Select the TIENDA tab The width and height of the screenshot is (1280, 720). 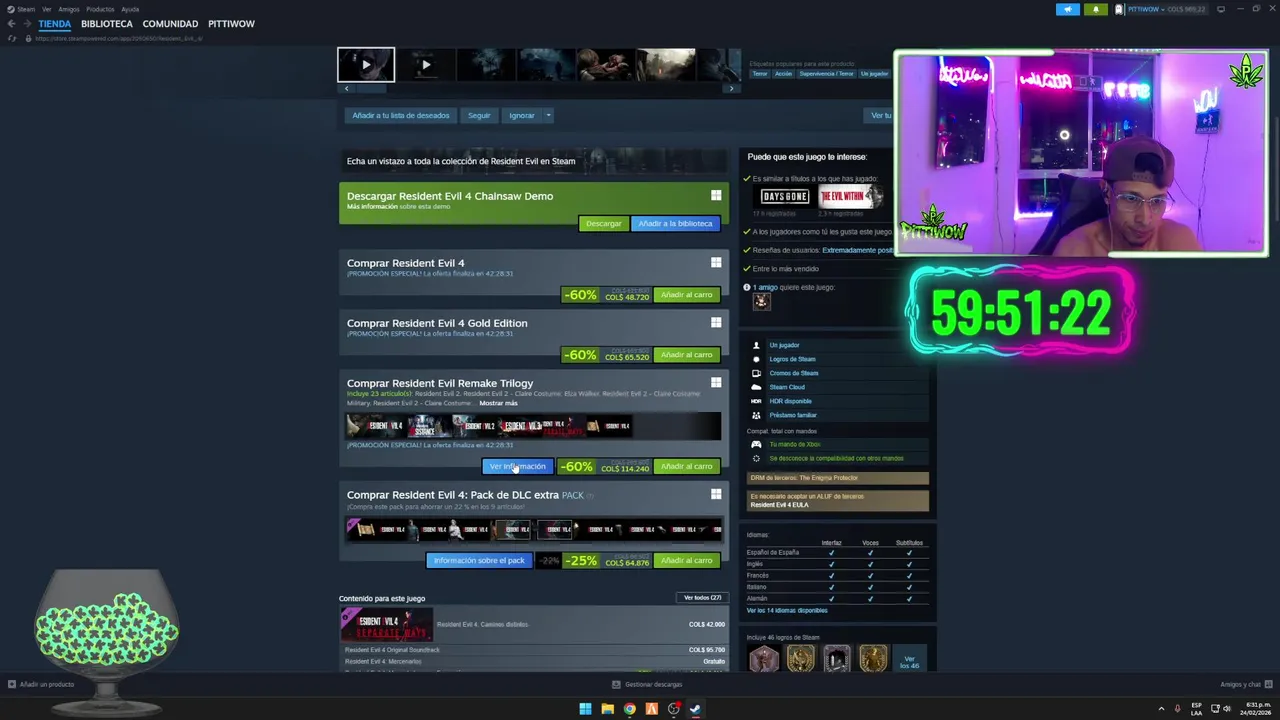point(55,24)
